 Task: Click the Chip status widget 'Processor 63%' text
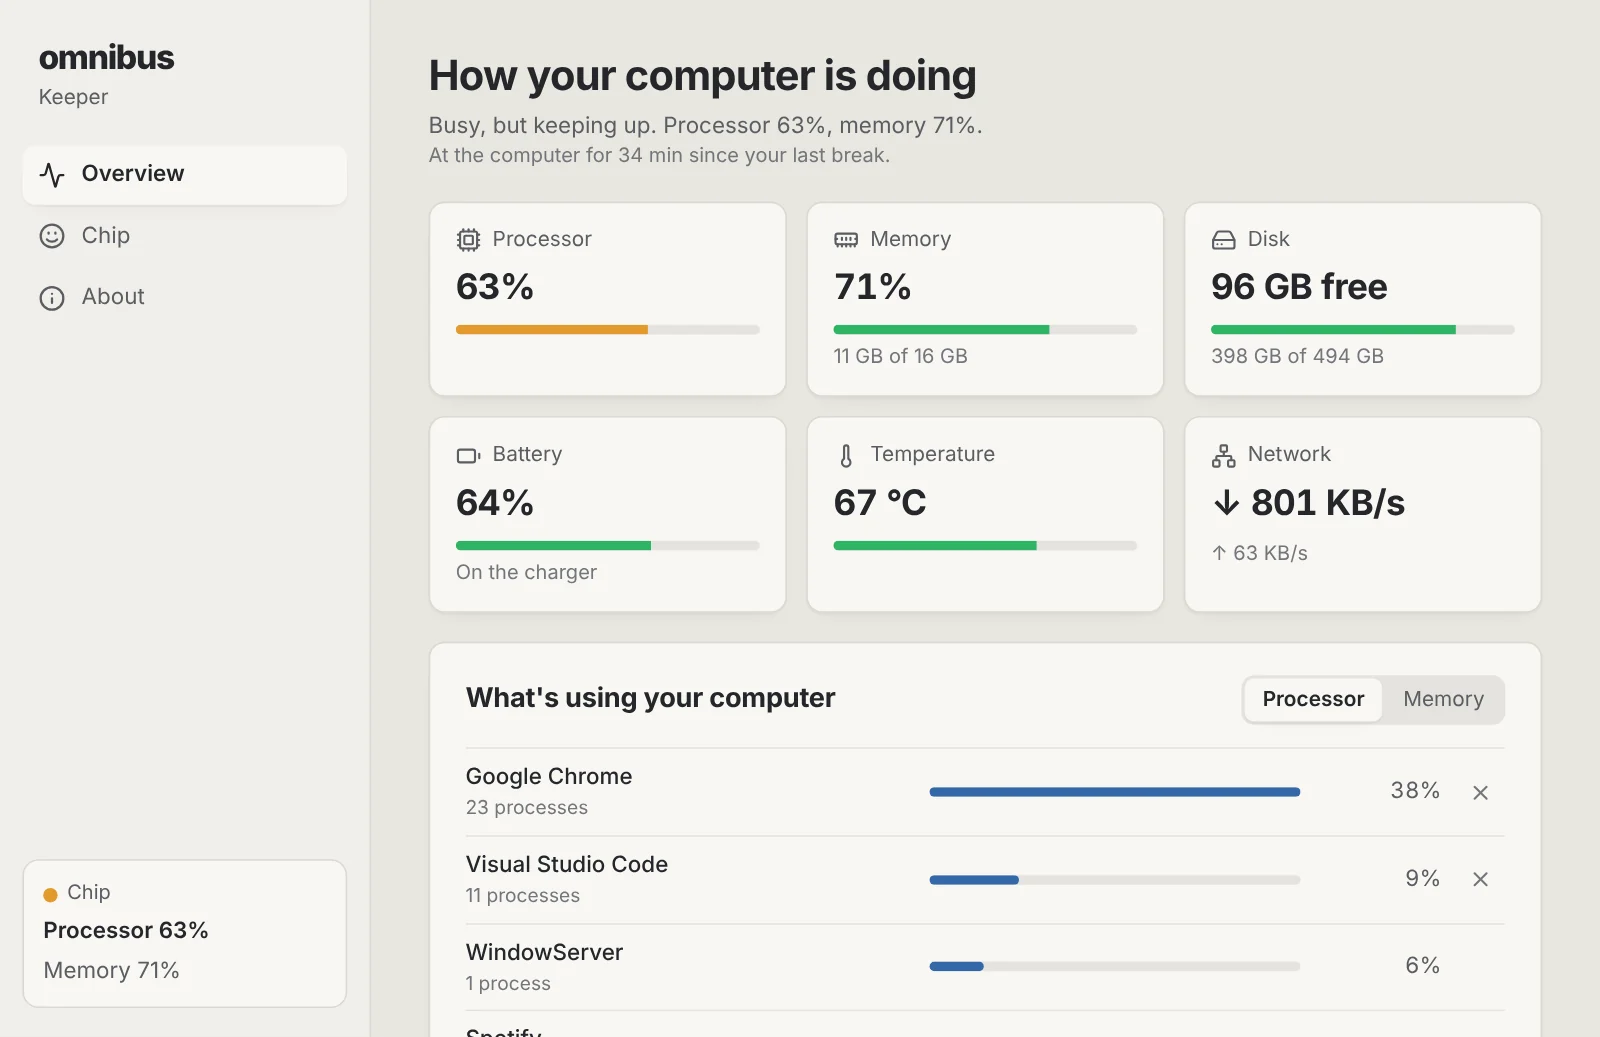coord(126,930)
